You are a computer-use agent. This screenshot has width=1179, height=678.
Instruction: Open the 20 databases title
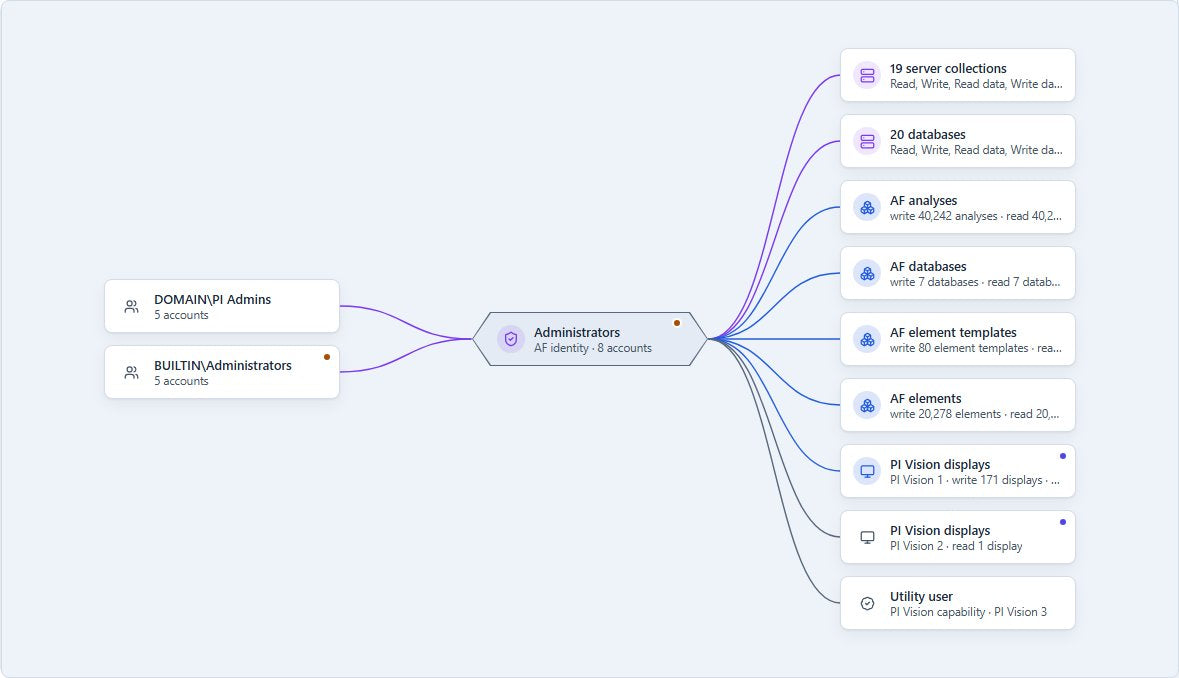[928, 135]
